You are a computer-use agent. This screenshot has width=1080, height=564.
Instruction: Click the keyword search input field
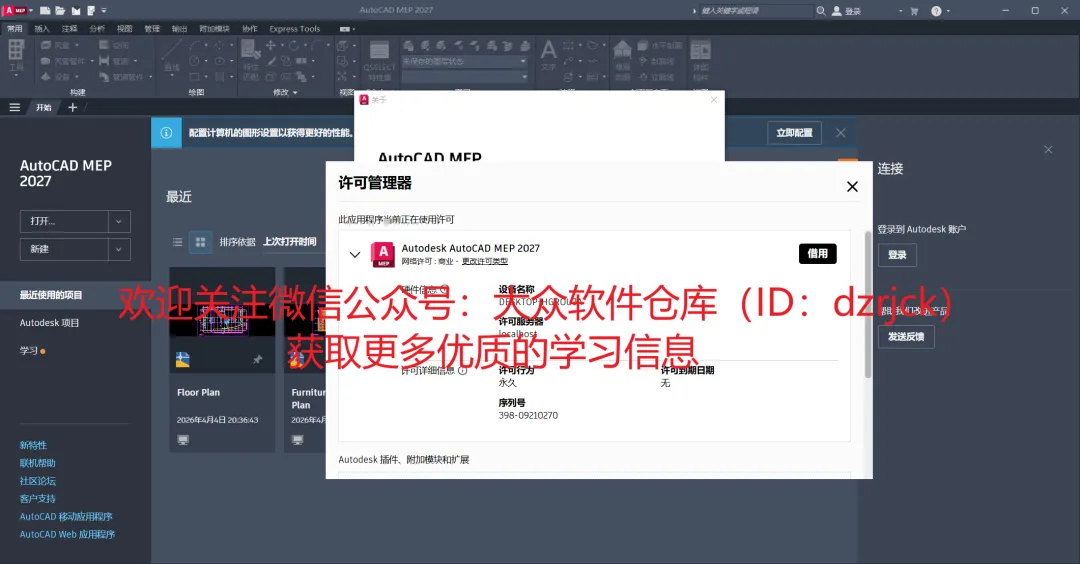click(756, 11)
